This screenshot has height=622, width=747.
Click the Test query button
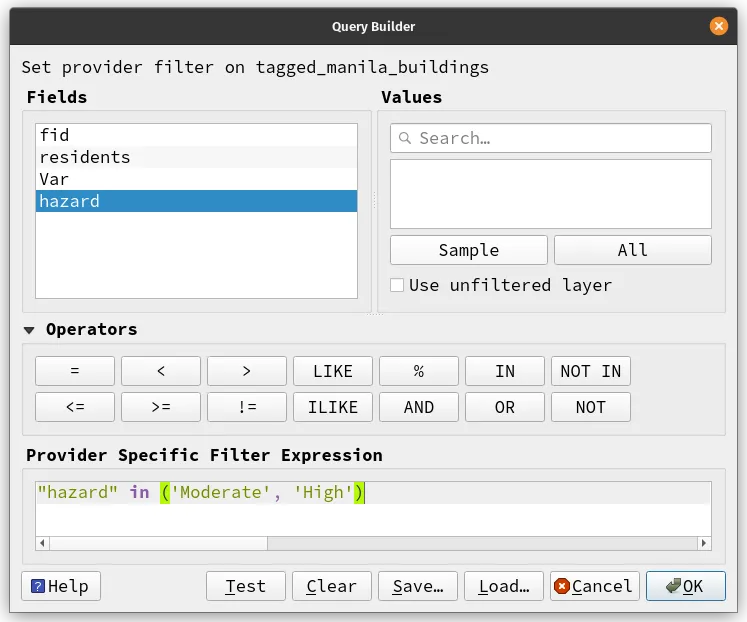point(245,586)
